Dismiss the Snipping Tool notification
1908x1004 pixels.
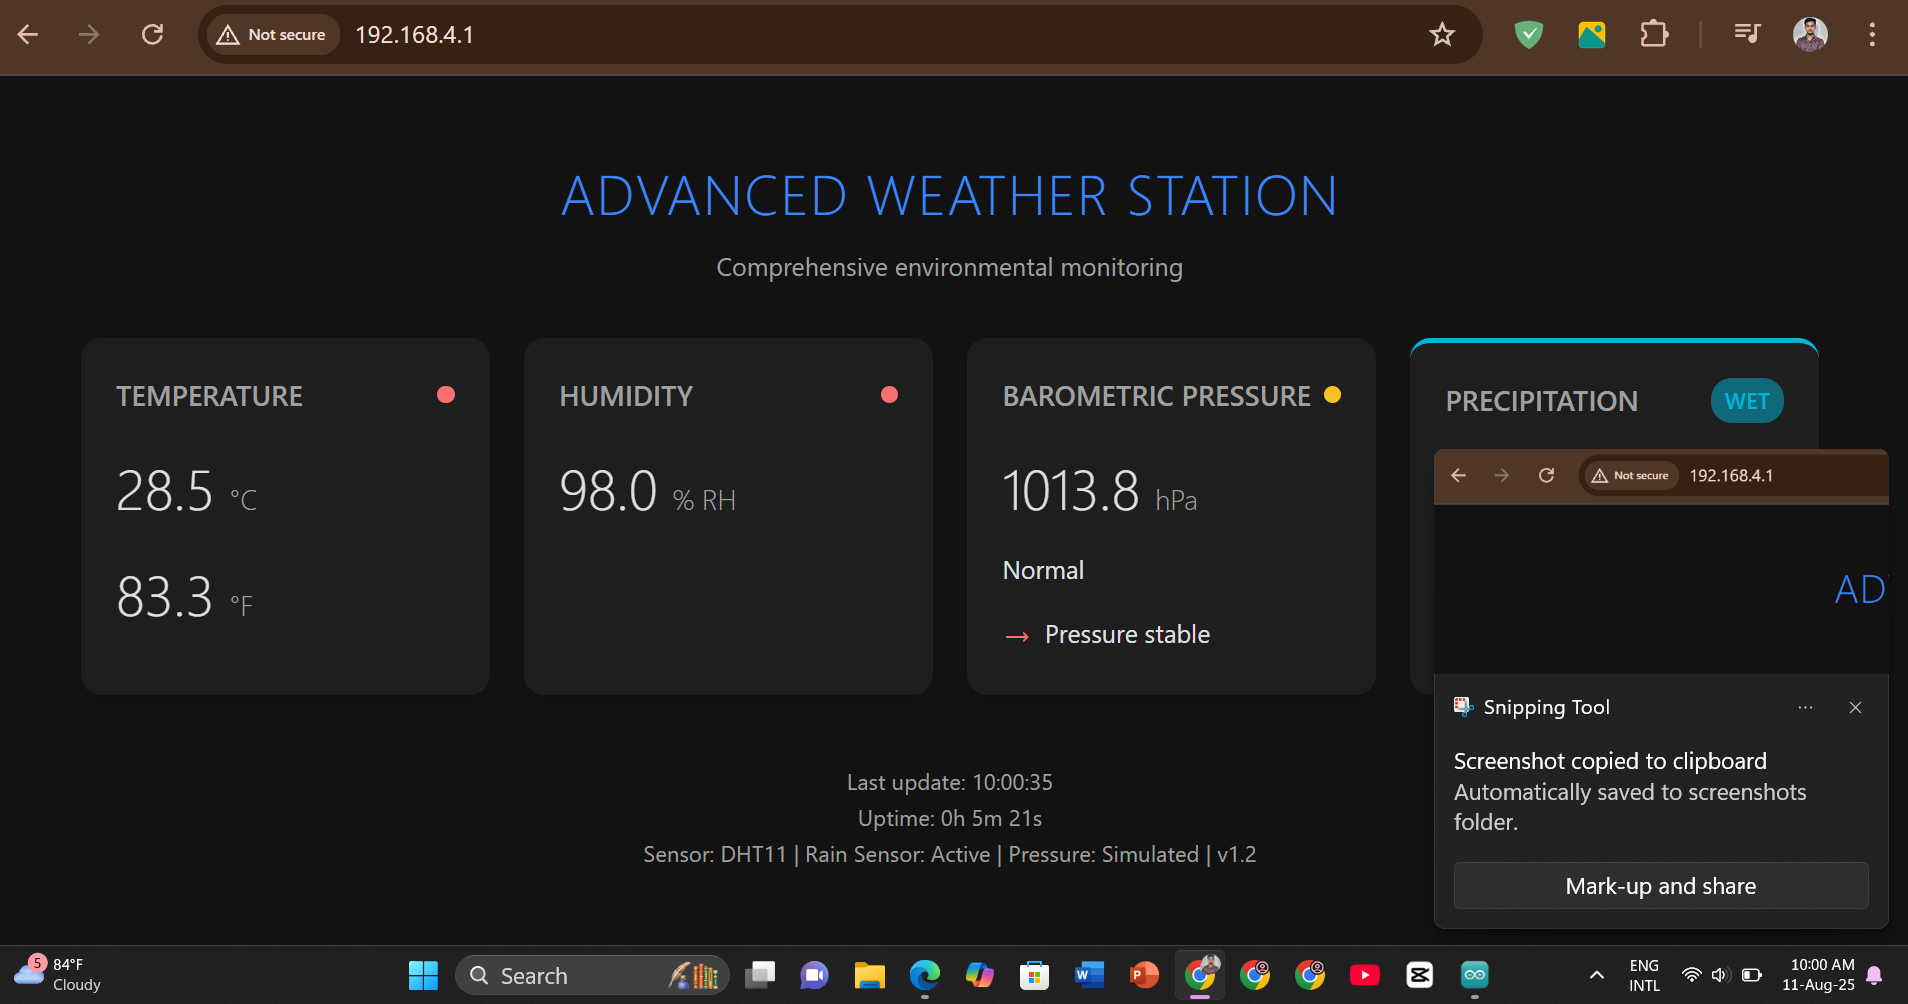point(1855,708)
